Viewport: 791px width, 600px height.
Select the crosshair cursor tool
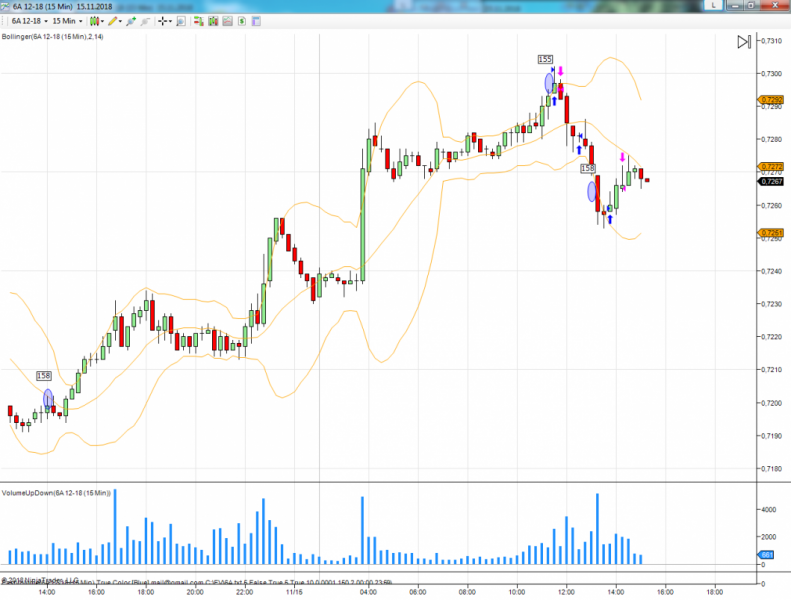point(162,21)
